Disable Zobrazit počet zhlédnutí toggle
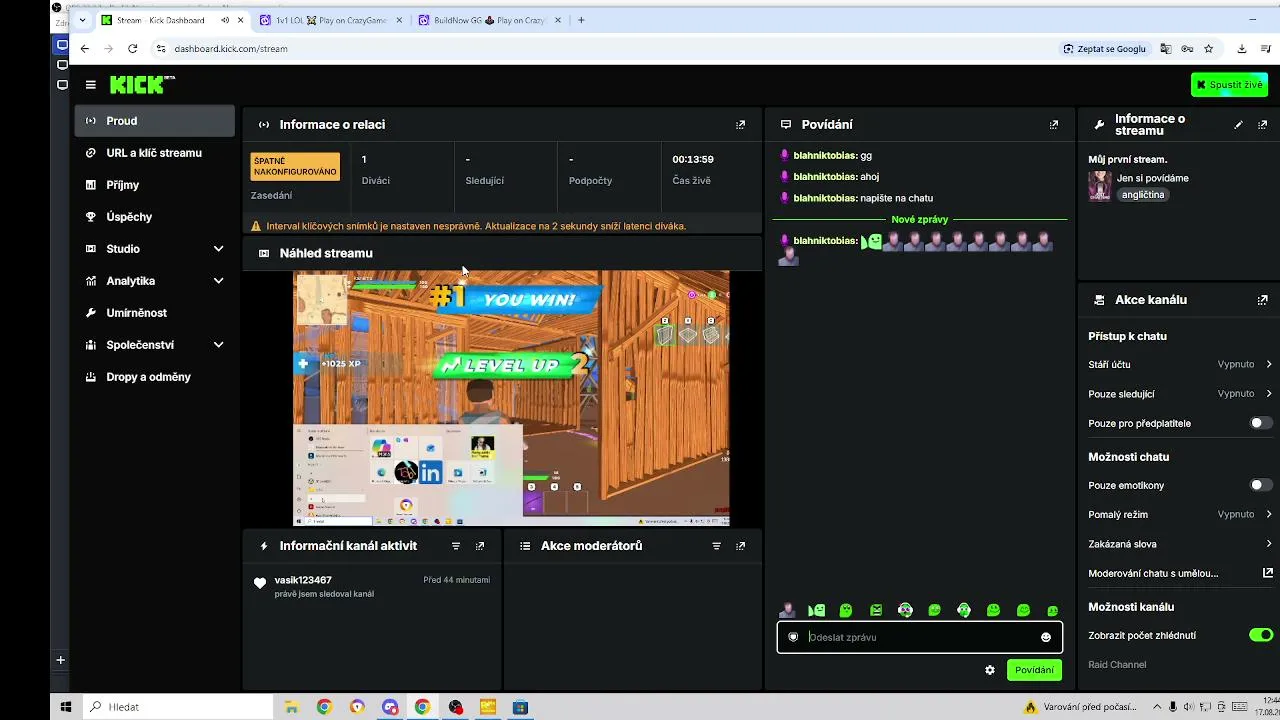 (1261, 635)
